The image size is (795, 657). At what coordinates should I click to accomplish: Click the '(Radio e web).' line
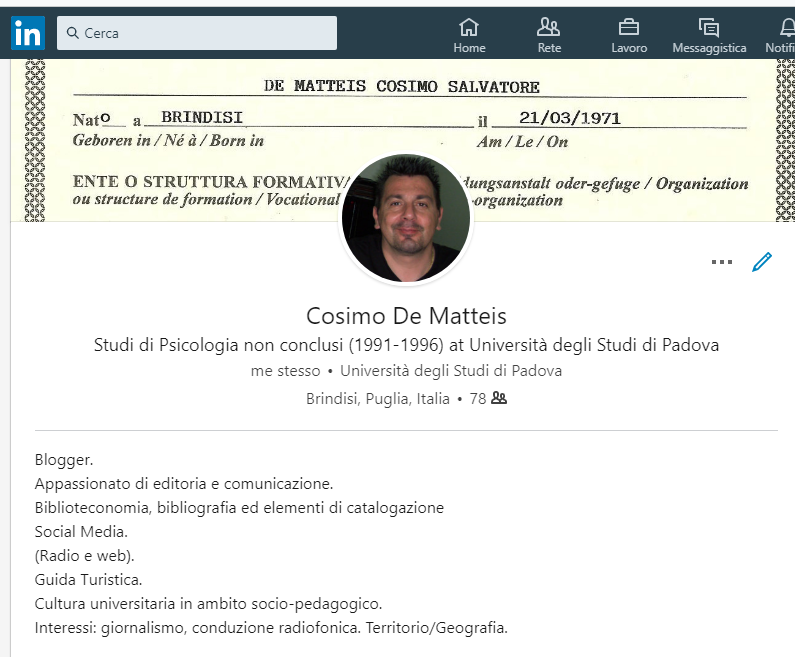[x=85, y=556]
